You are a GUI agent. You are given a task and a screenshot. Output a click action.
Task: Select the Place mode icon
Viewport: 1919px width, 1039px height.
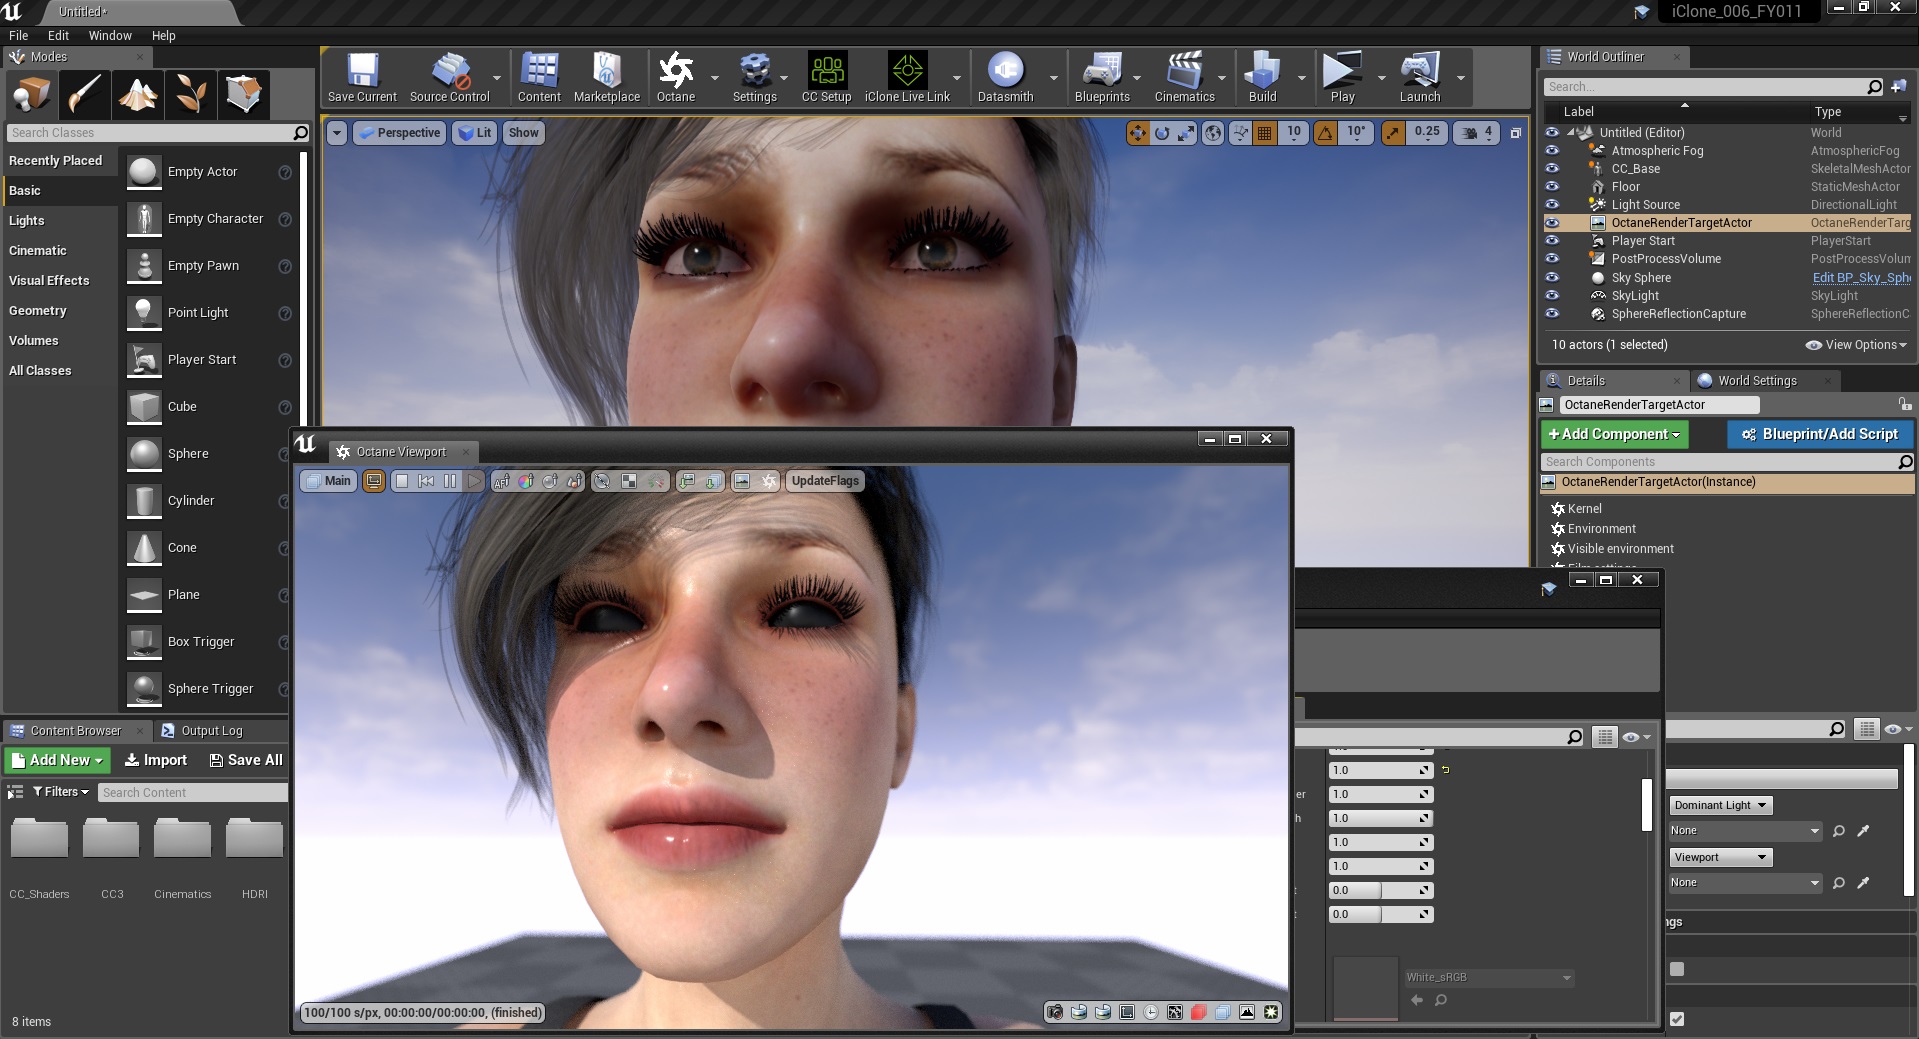[x=31, y=95]
